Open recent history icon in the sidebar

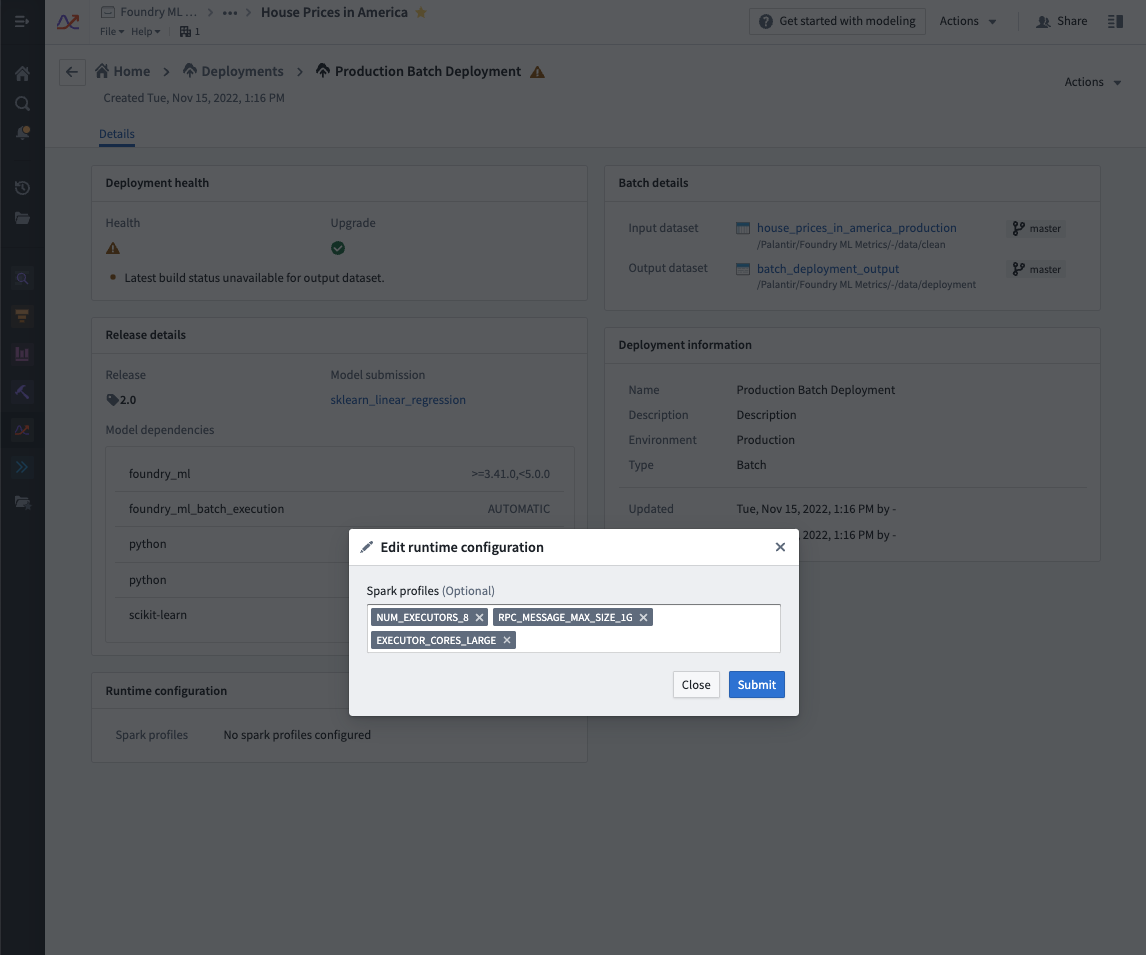[22, 188]
